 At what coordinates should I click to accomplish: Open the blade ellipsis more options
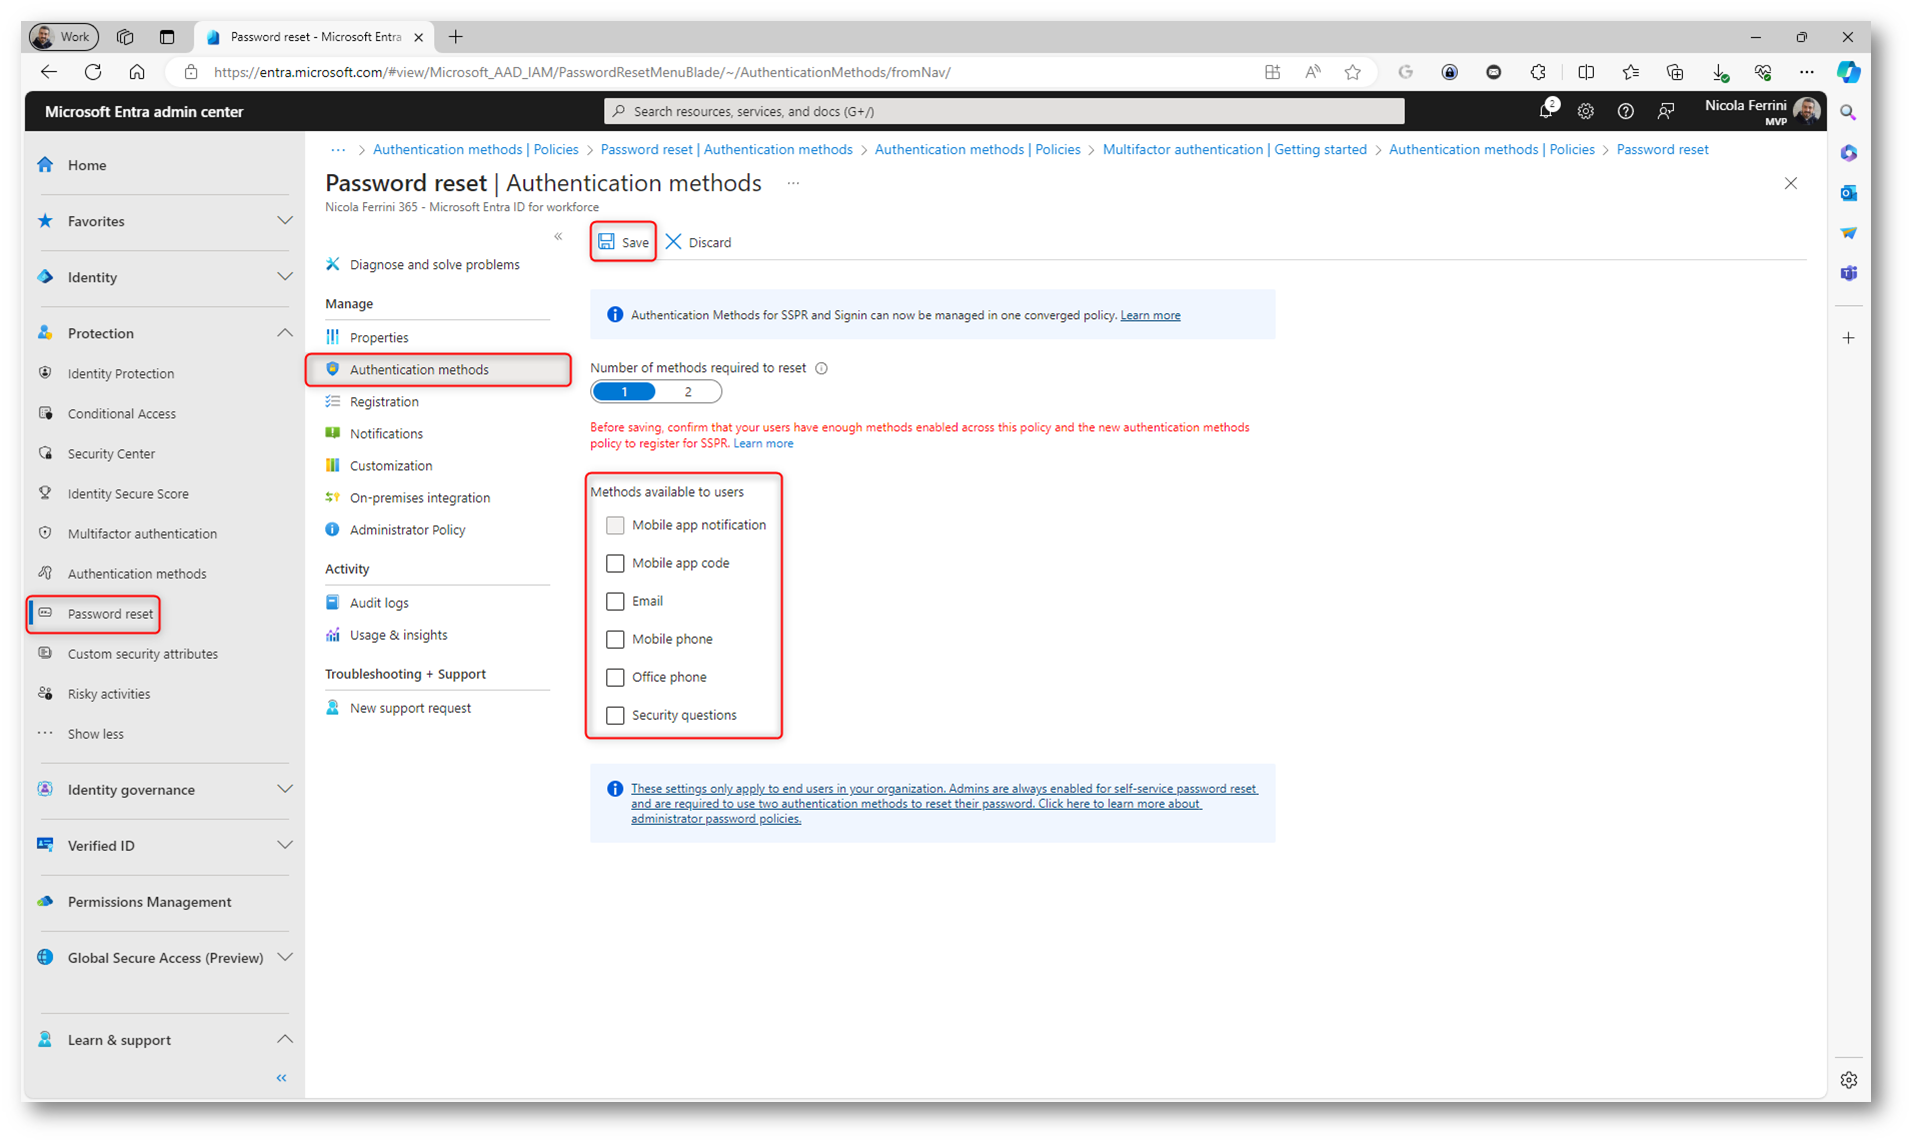pos(793,183)
